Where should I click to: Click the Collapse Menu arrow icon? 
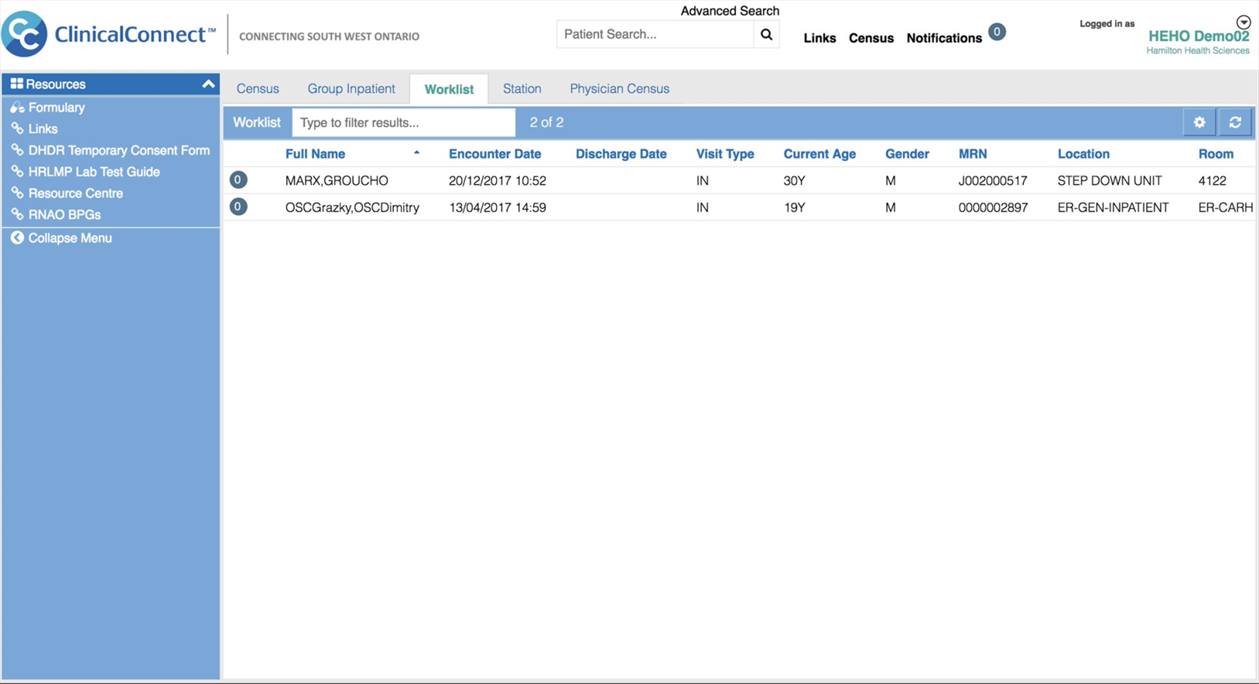click(17, 238)
